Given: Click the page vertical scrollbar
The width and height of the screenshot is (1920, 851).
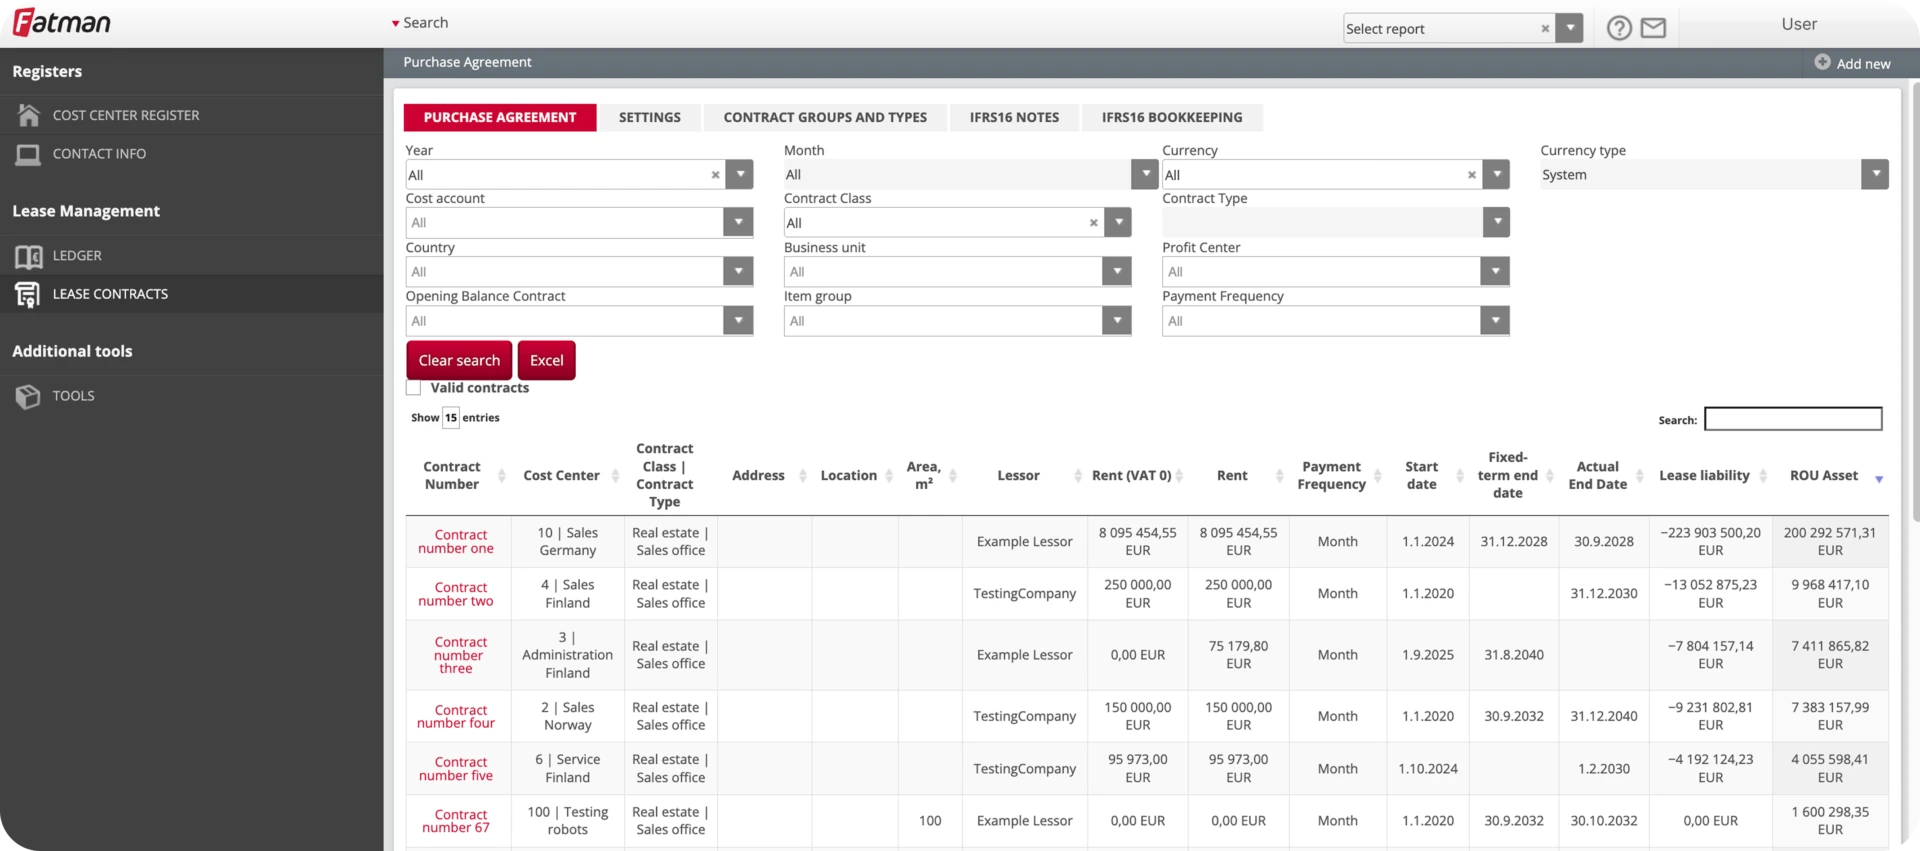Looking at the screenshot, I should click(1914, 300).
